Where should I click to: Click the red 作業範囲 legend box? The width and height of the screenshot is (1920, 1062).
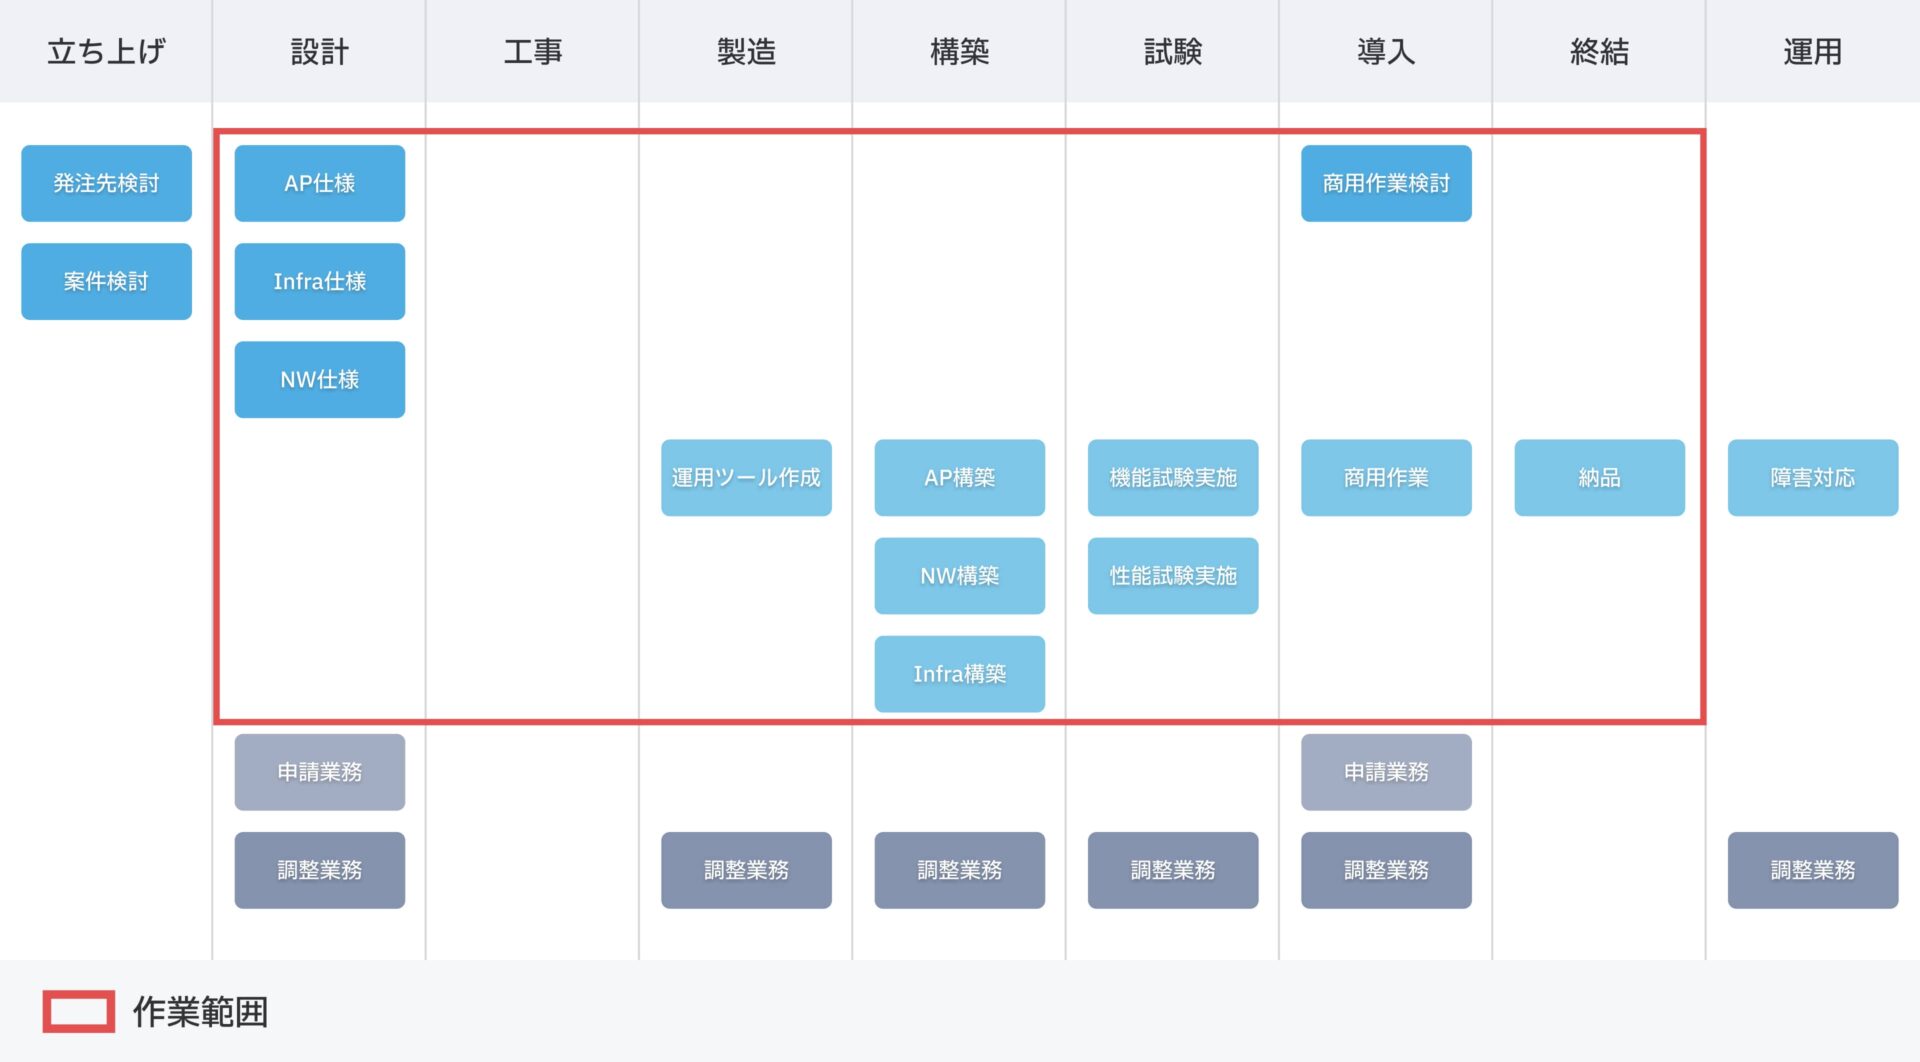click(79, 1011)
